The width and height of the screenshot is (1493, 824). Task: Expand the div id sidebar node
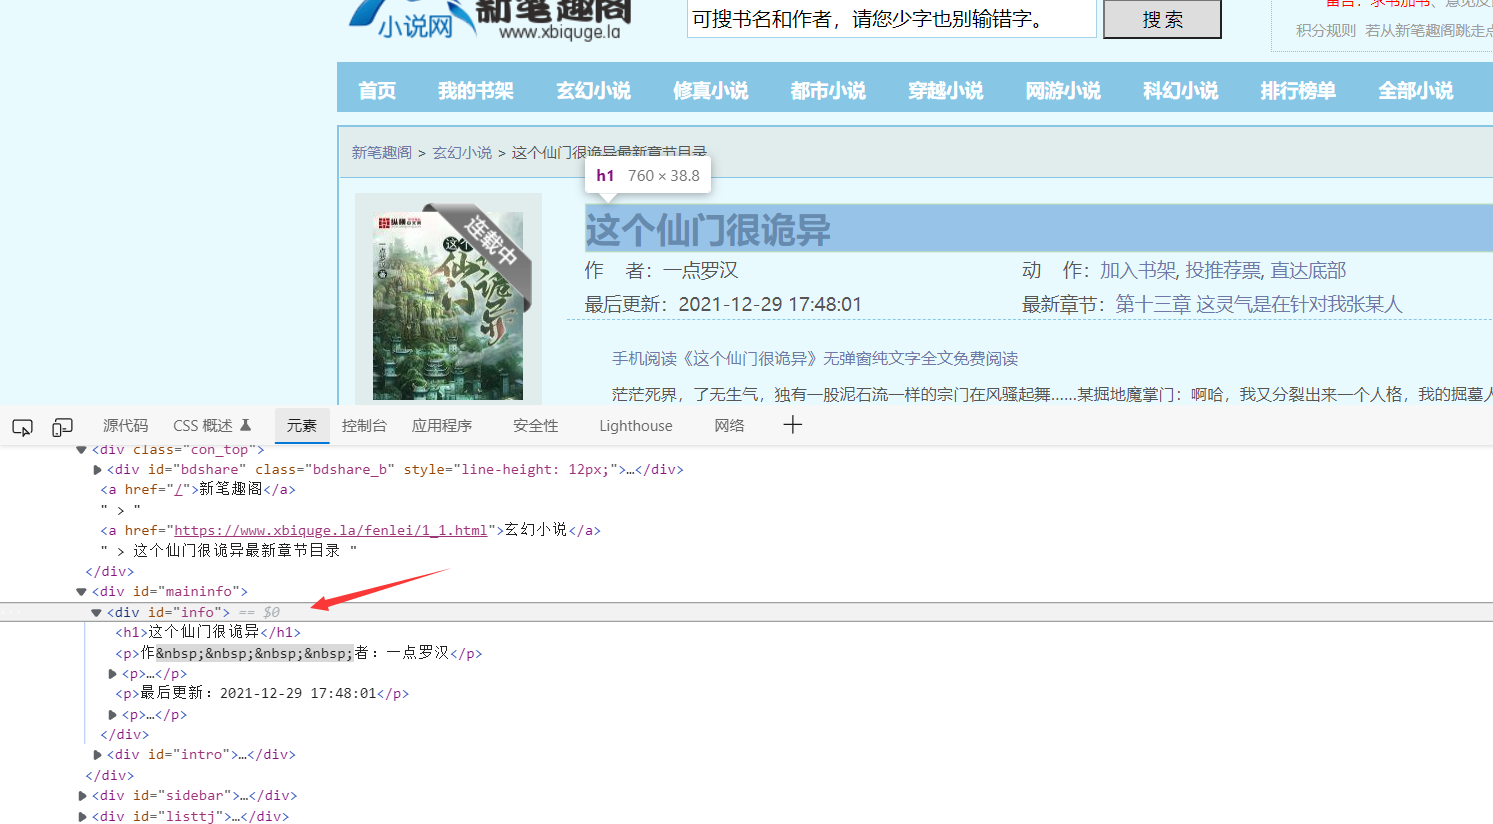pyautogui.click(x=82, y=796)
